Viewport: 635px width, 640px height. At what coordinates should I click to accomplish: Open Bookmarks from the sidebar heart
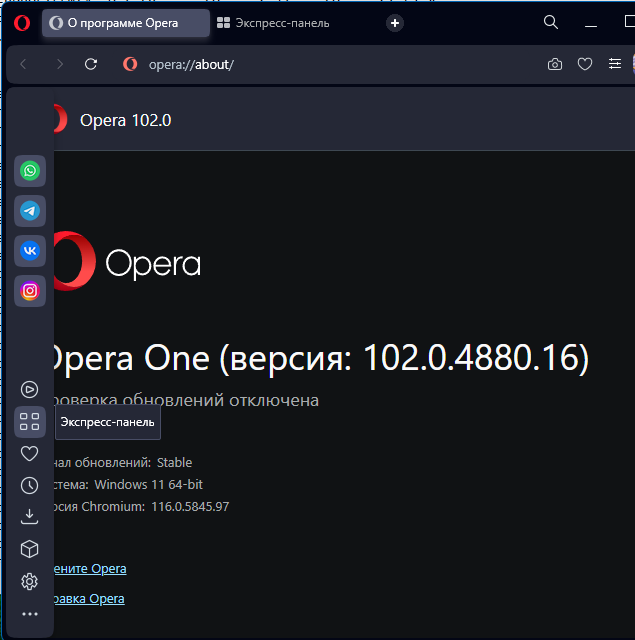point(29,453)
